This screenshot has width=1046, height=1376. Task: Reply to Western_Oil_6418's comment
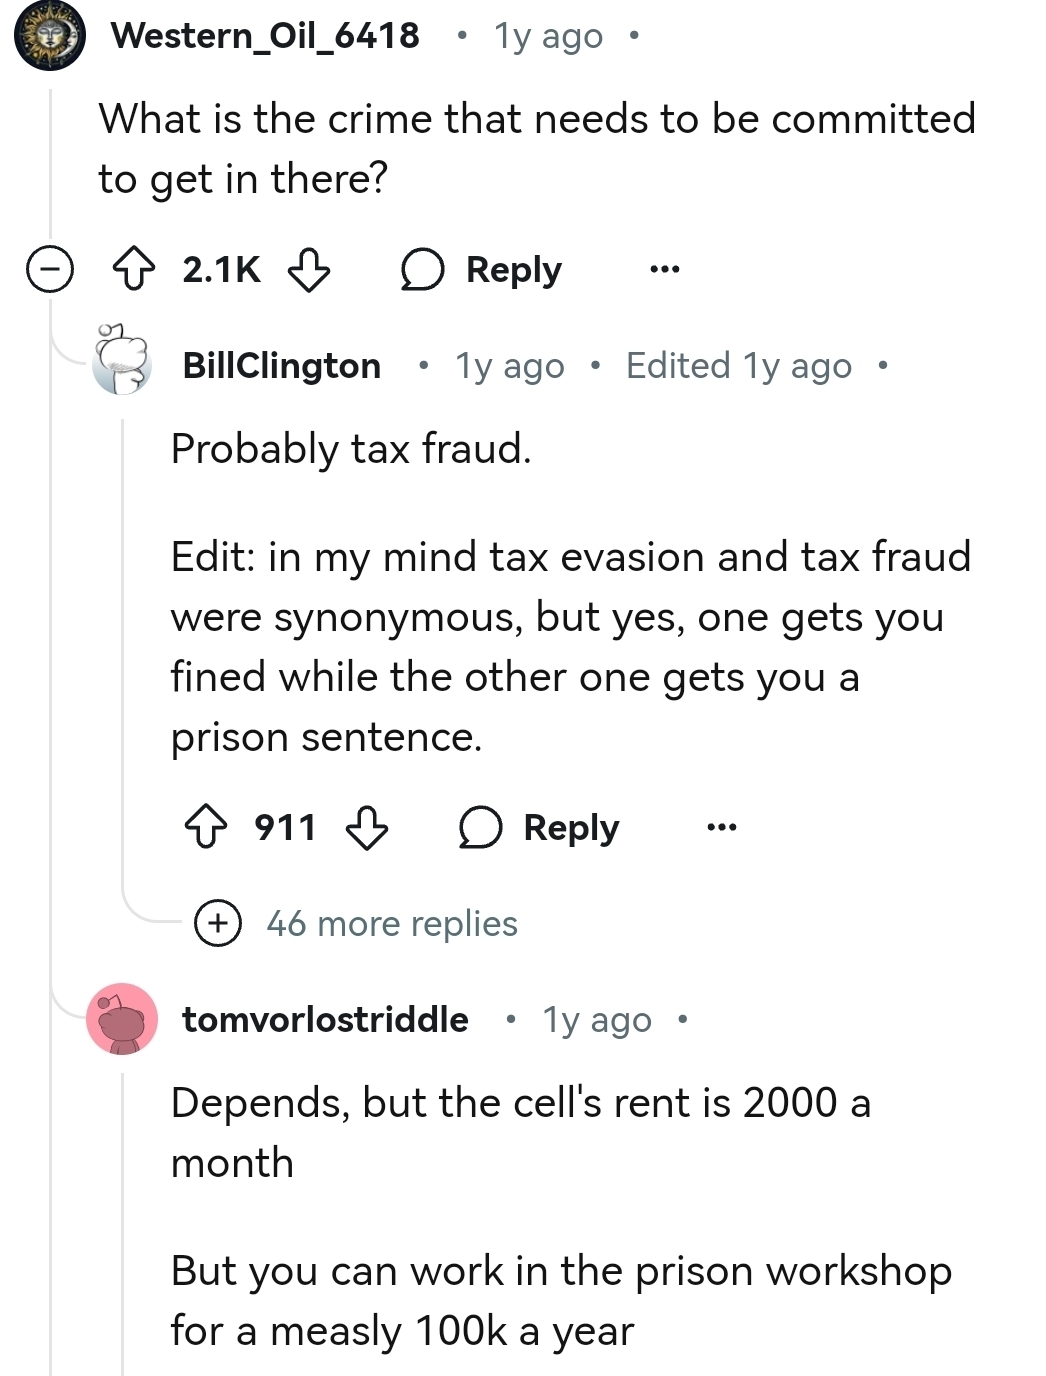(513, 270)
